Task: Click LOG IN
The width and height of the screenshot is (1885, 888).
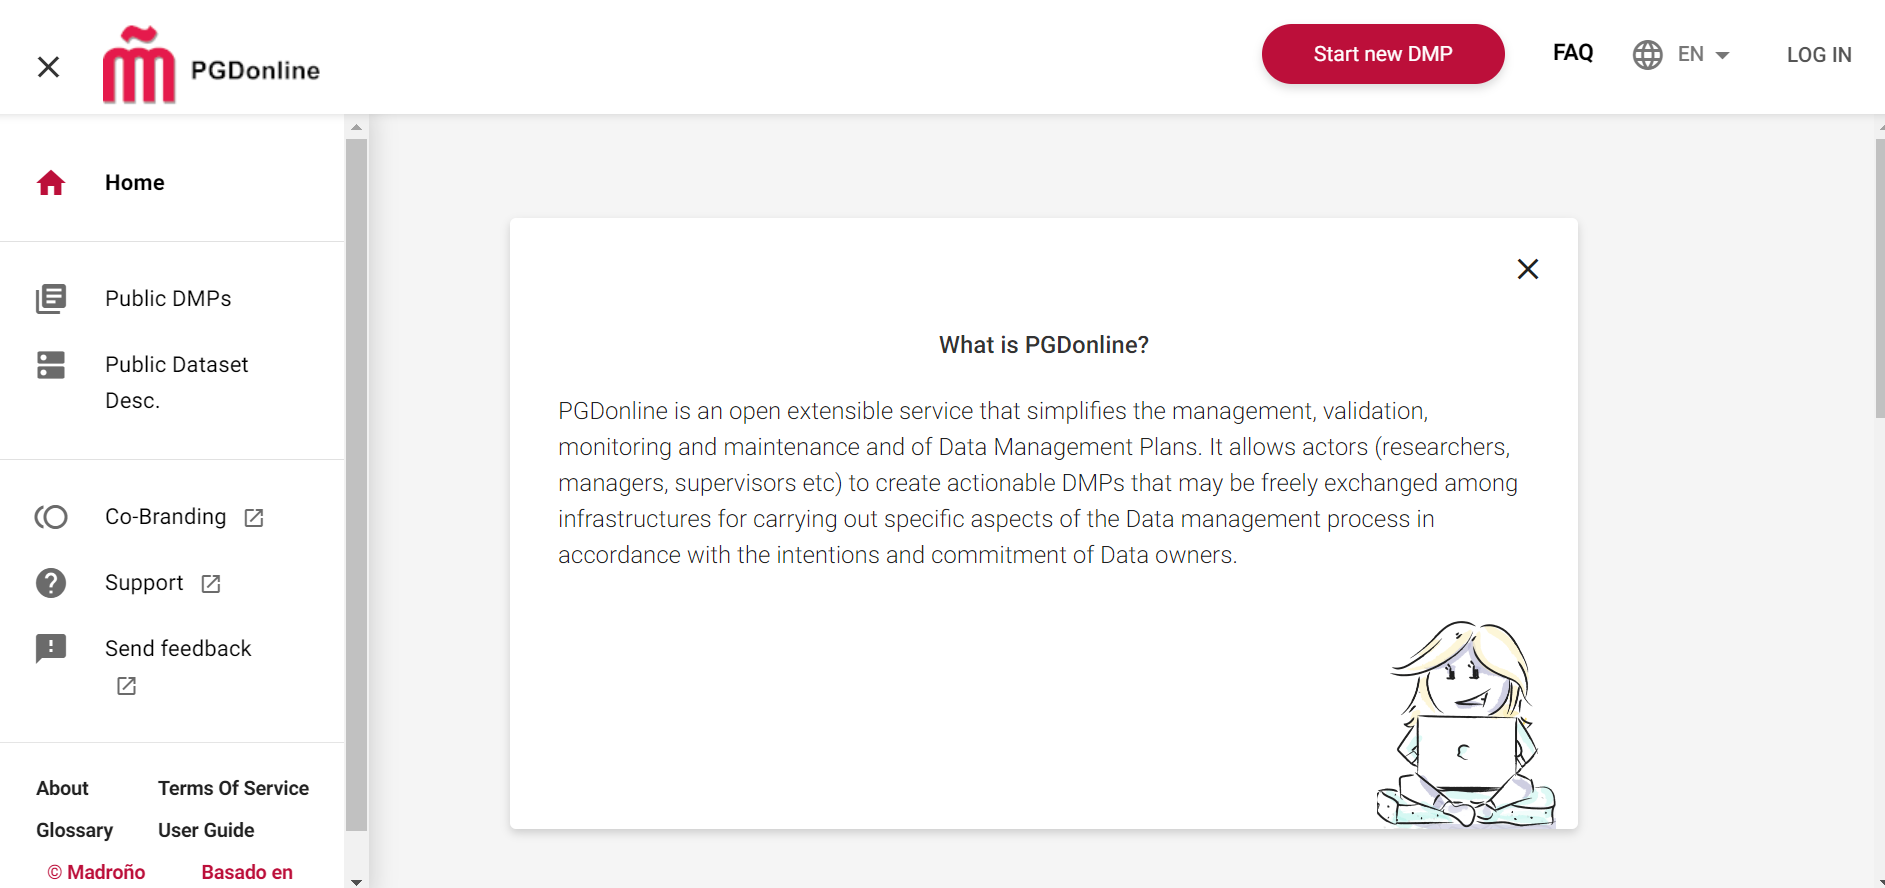Action: (x=1818, y=55)
